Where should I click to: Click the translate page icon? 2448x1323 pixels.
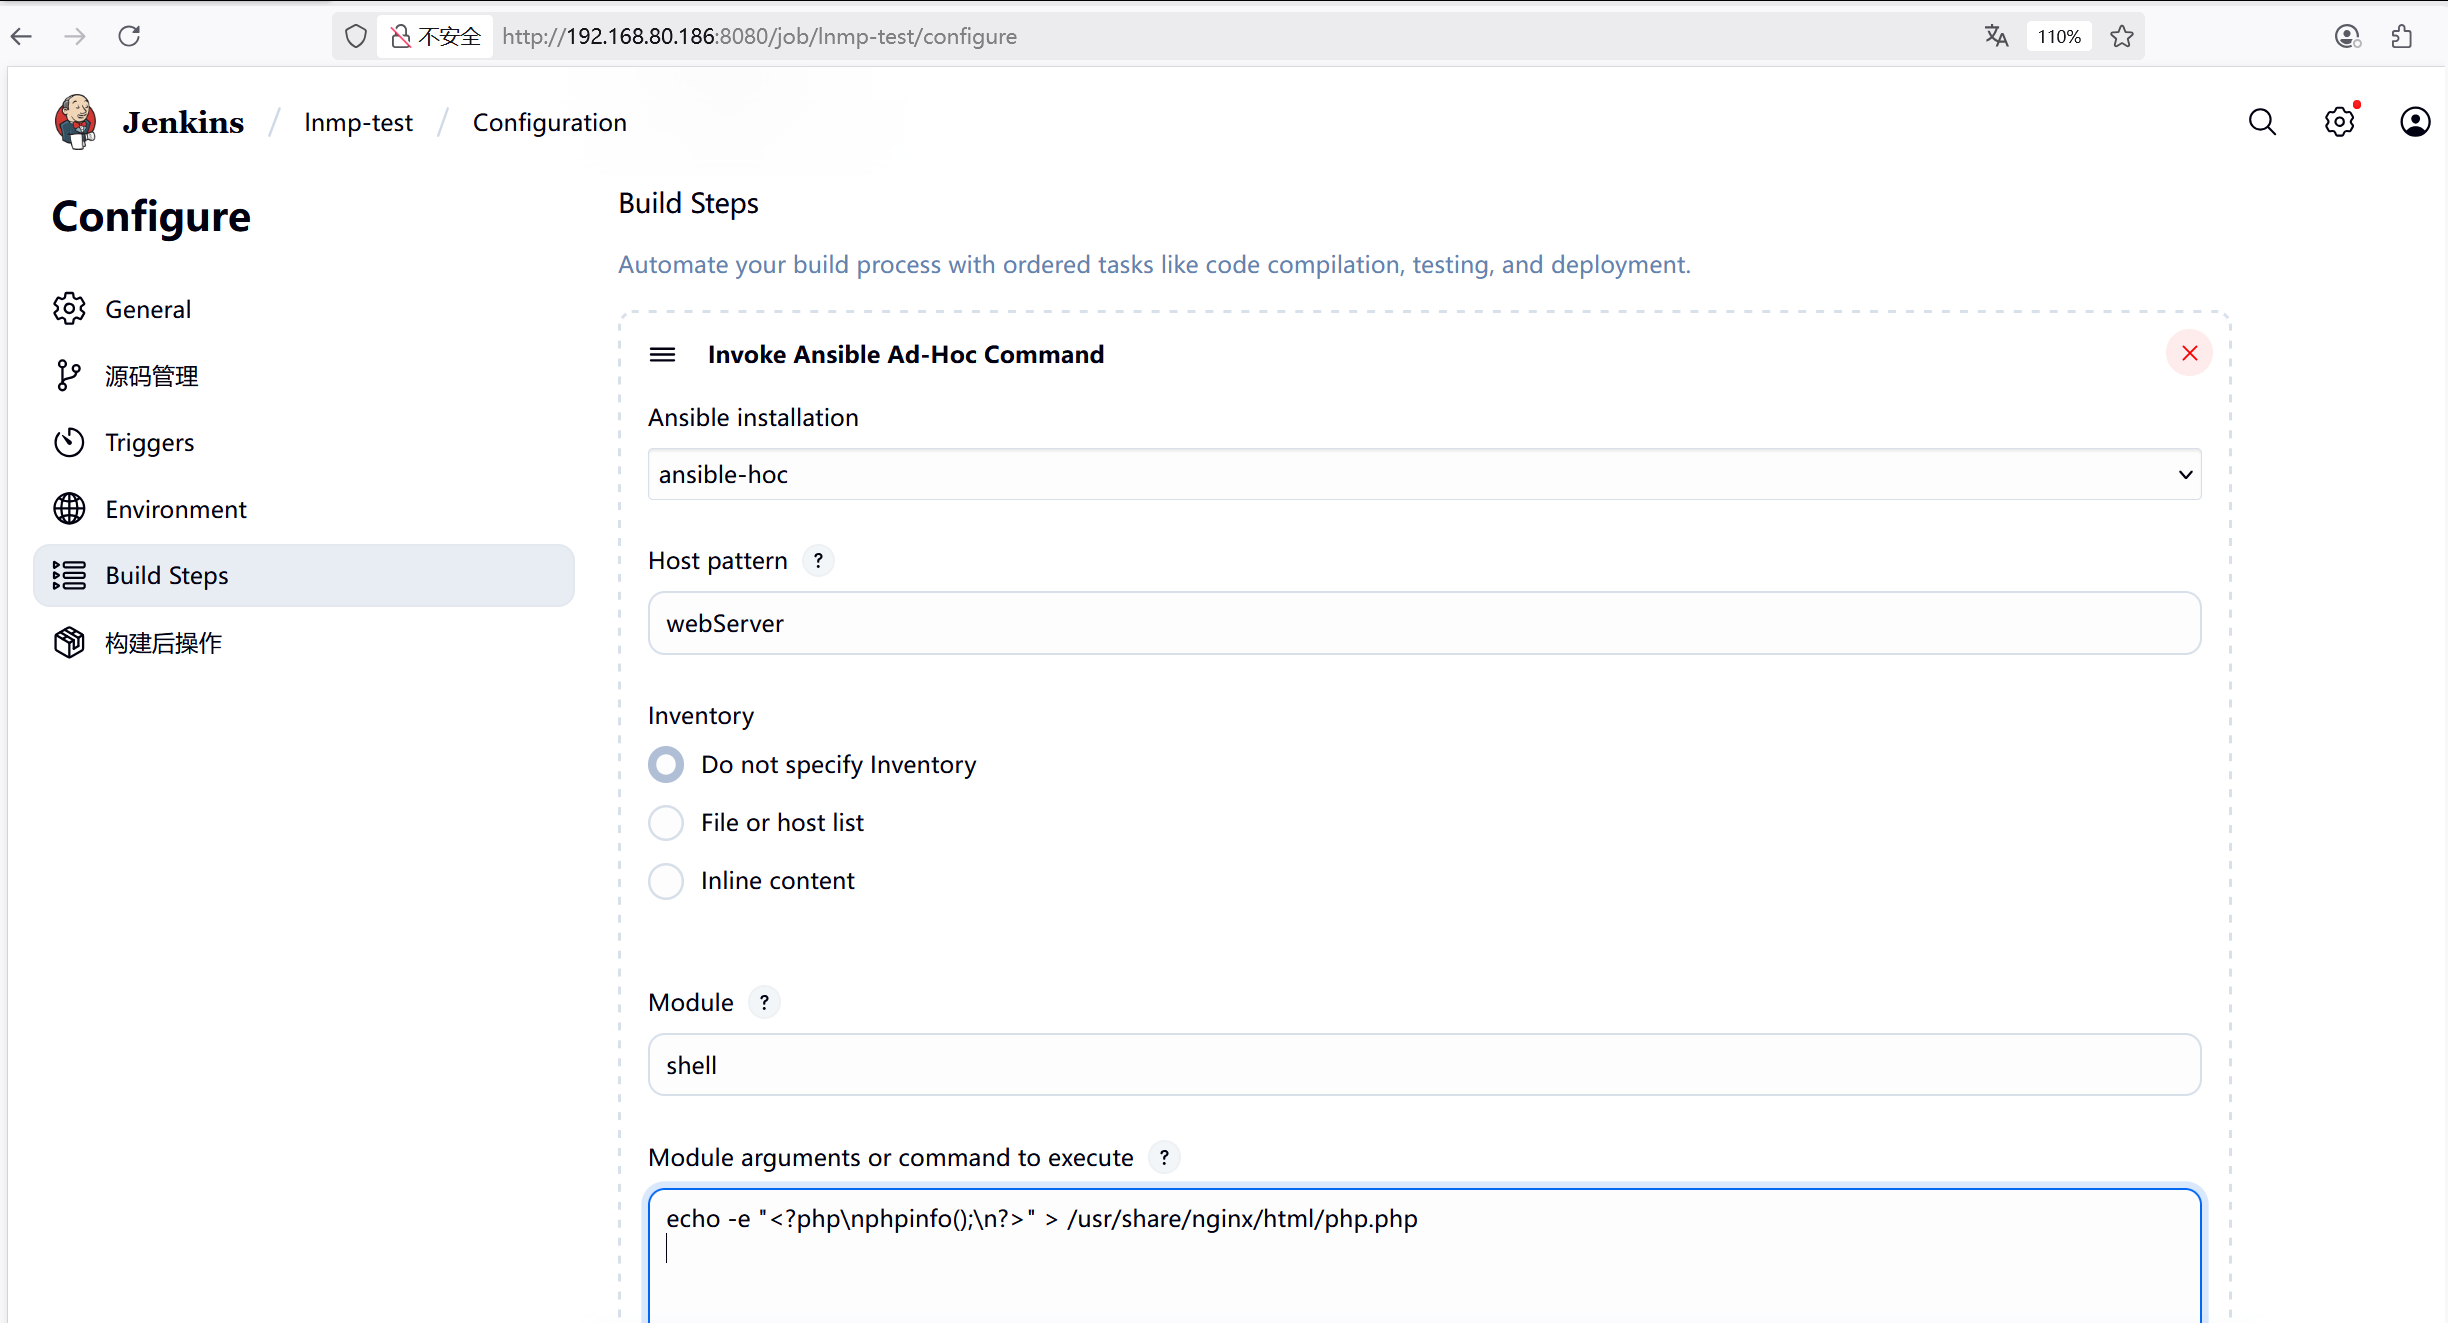(x=1997, y=36)
